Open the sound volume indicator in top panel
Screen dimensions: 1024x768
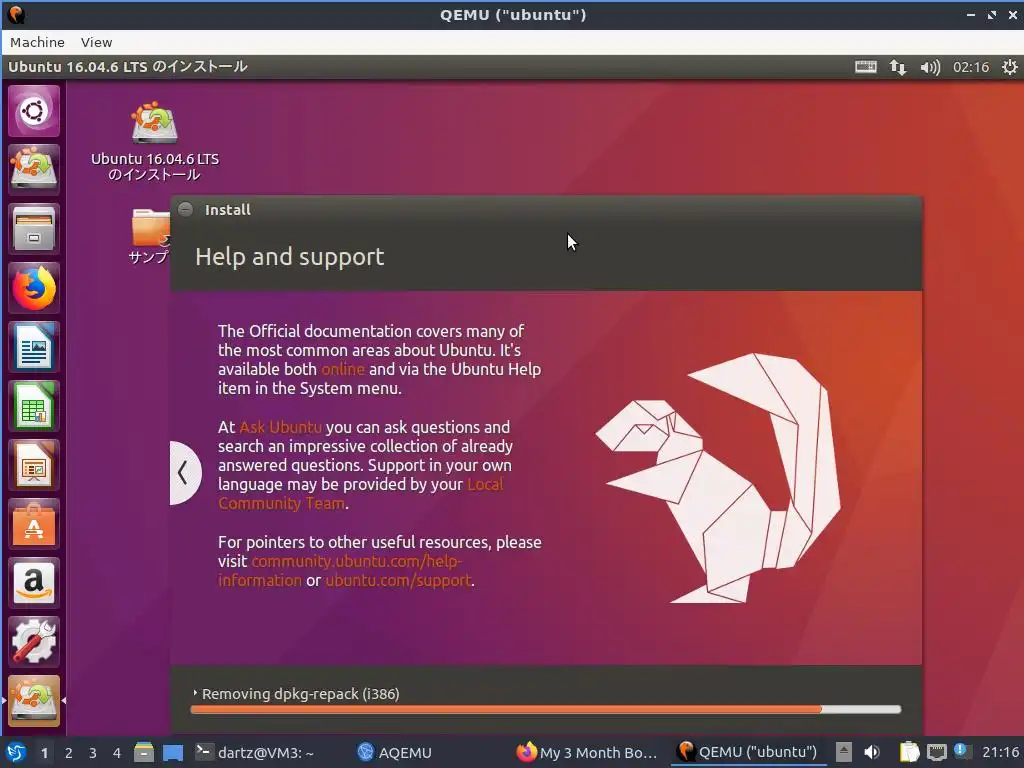[930, 67]
